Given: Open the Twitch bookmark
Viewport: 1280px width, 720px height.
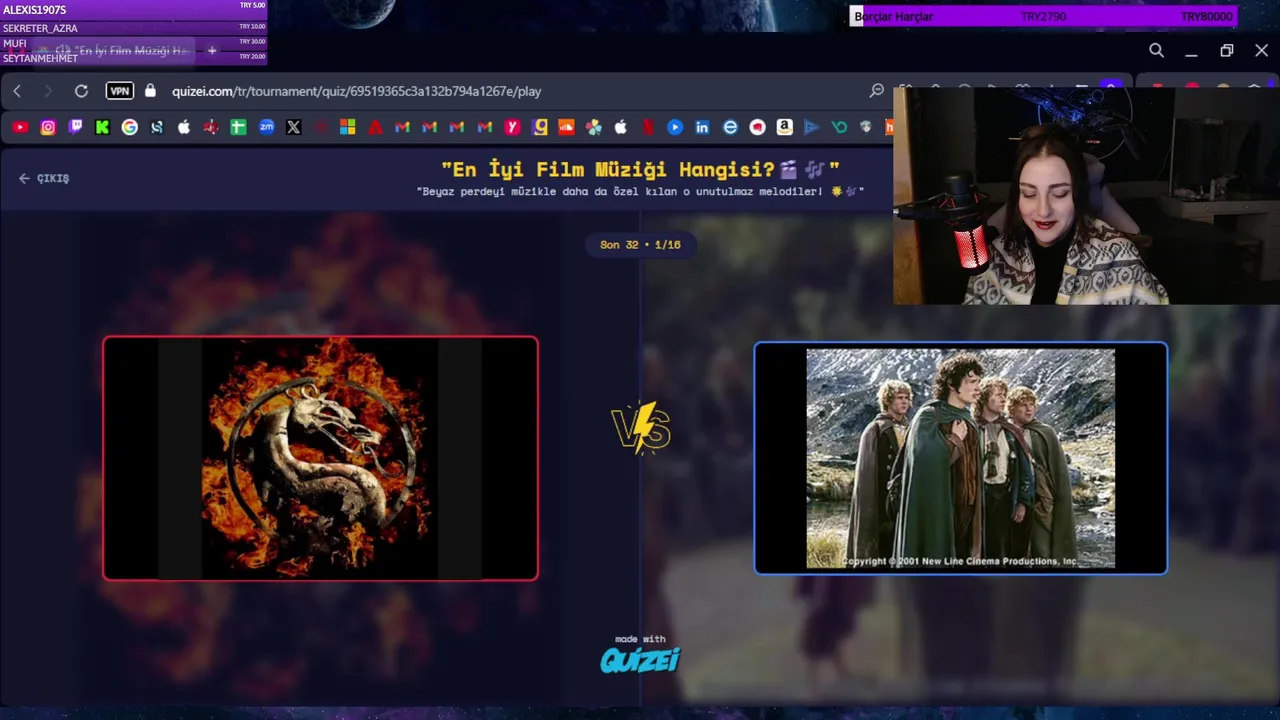Looking at the screenshot, I should point(75,127).
